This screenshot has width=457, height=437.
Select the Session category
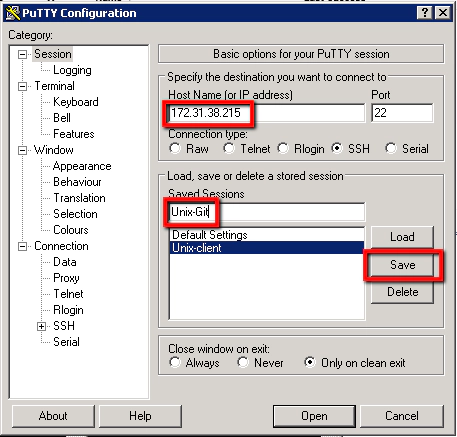[x=53, y=54]
